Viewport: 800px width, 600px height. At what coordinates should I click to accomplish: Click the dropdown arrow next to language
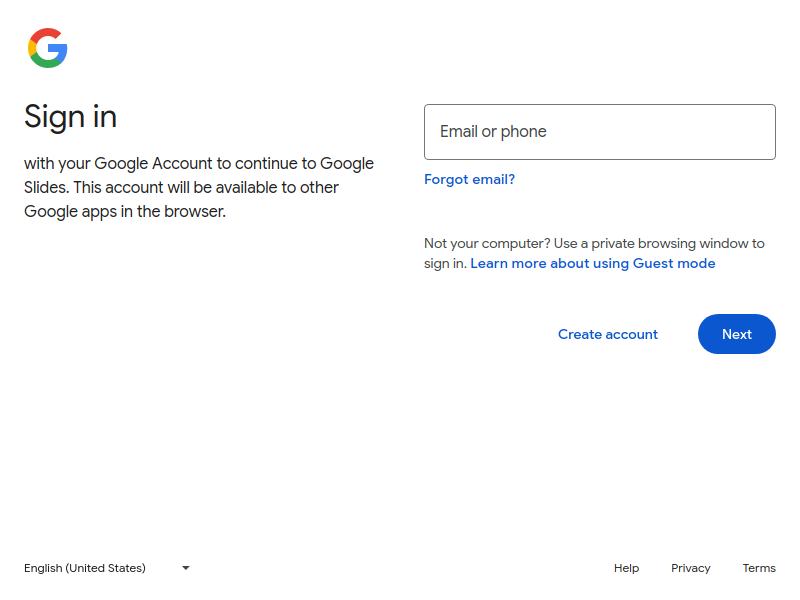click(x=185, y=568)
